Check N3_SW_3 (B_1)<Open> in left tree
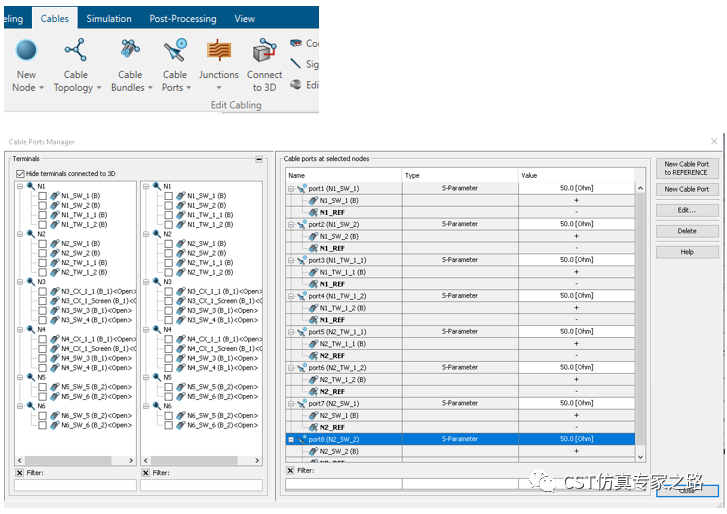Screen dimensions: 727x514 pos(42,311)
